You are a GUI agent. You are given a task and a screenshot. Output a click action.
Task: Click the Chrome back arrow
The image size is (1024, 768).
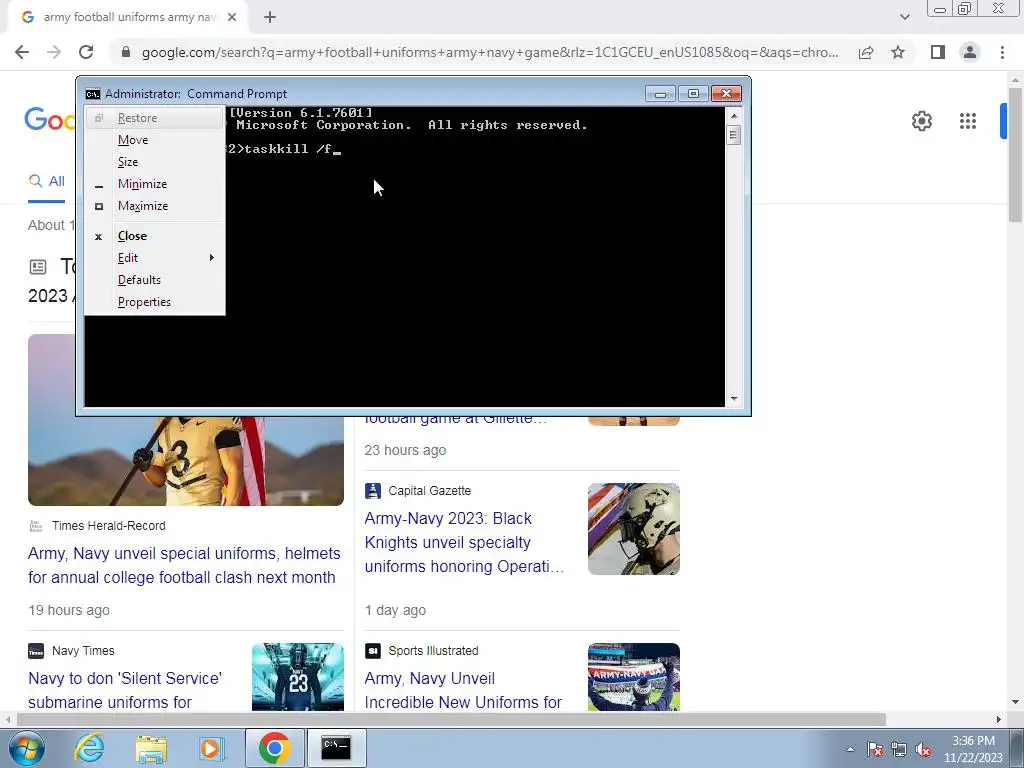(x=22, y=52)
